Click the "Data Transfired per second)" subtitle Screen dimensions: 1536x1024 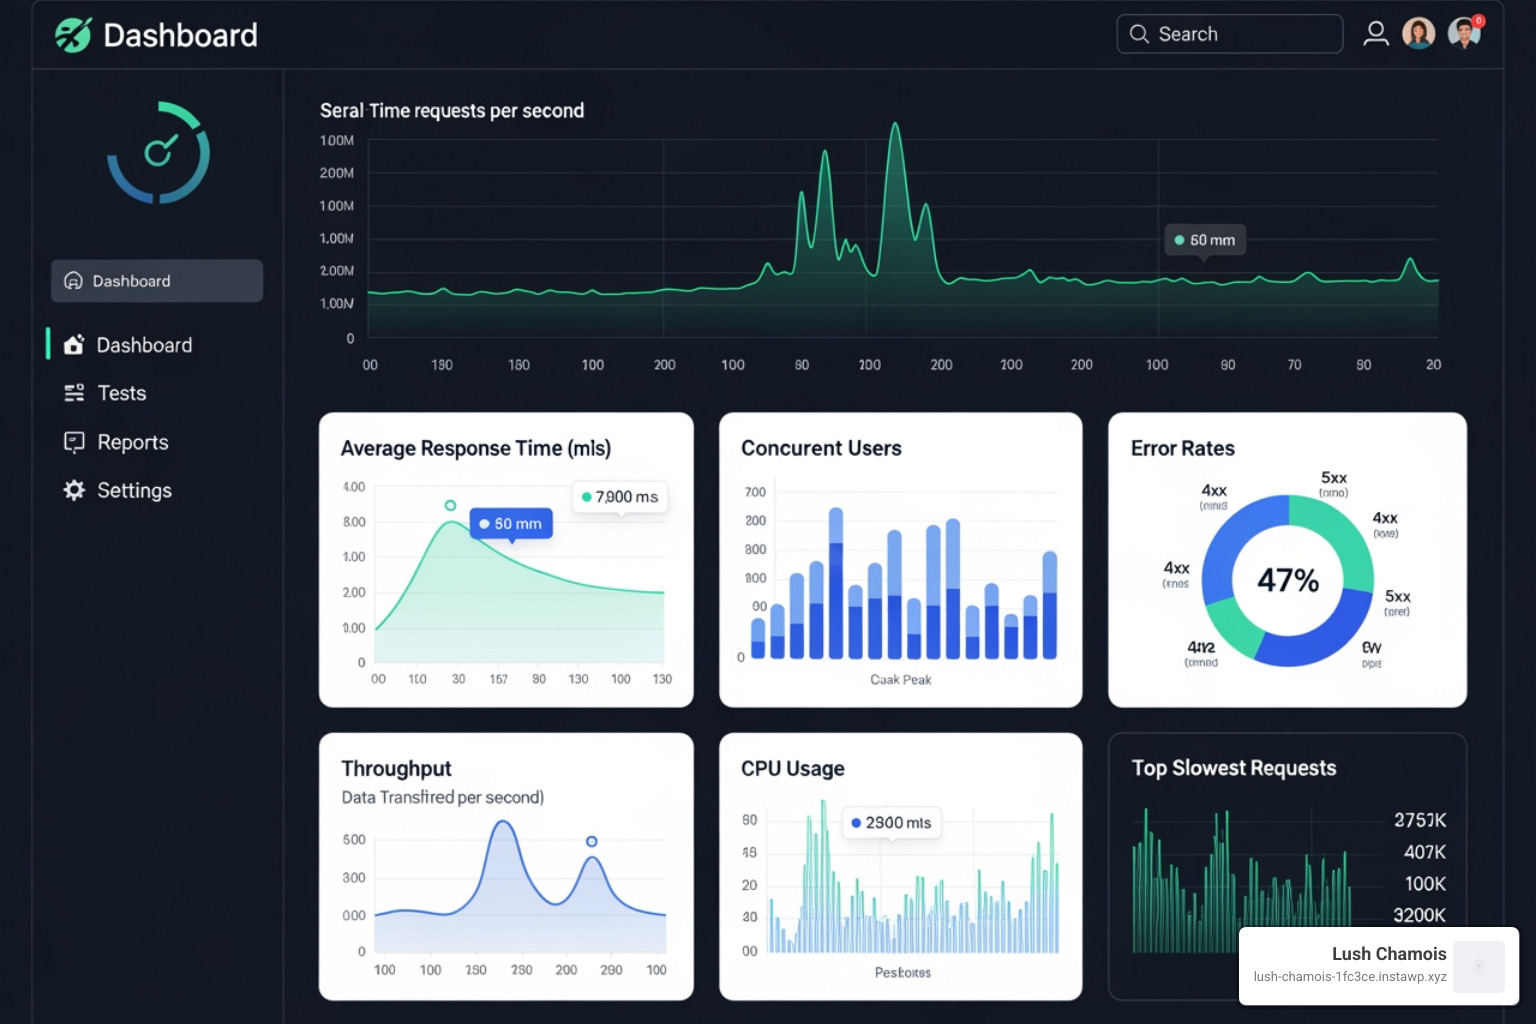443,797
